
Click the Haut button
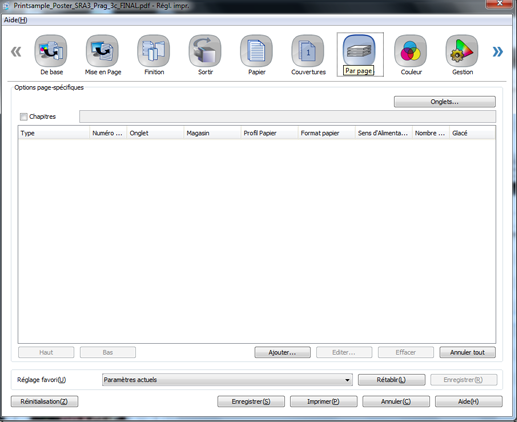click(46, 352)
